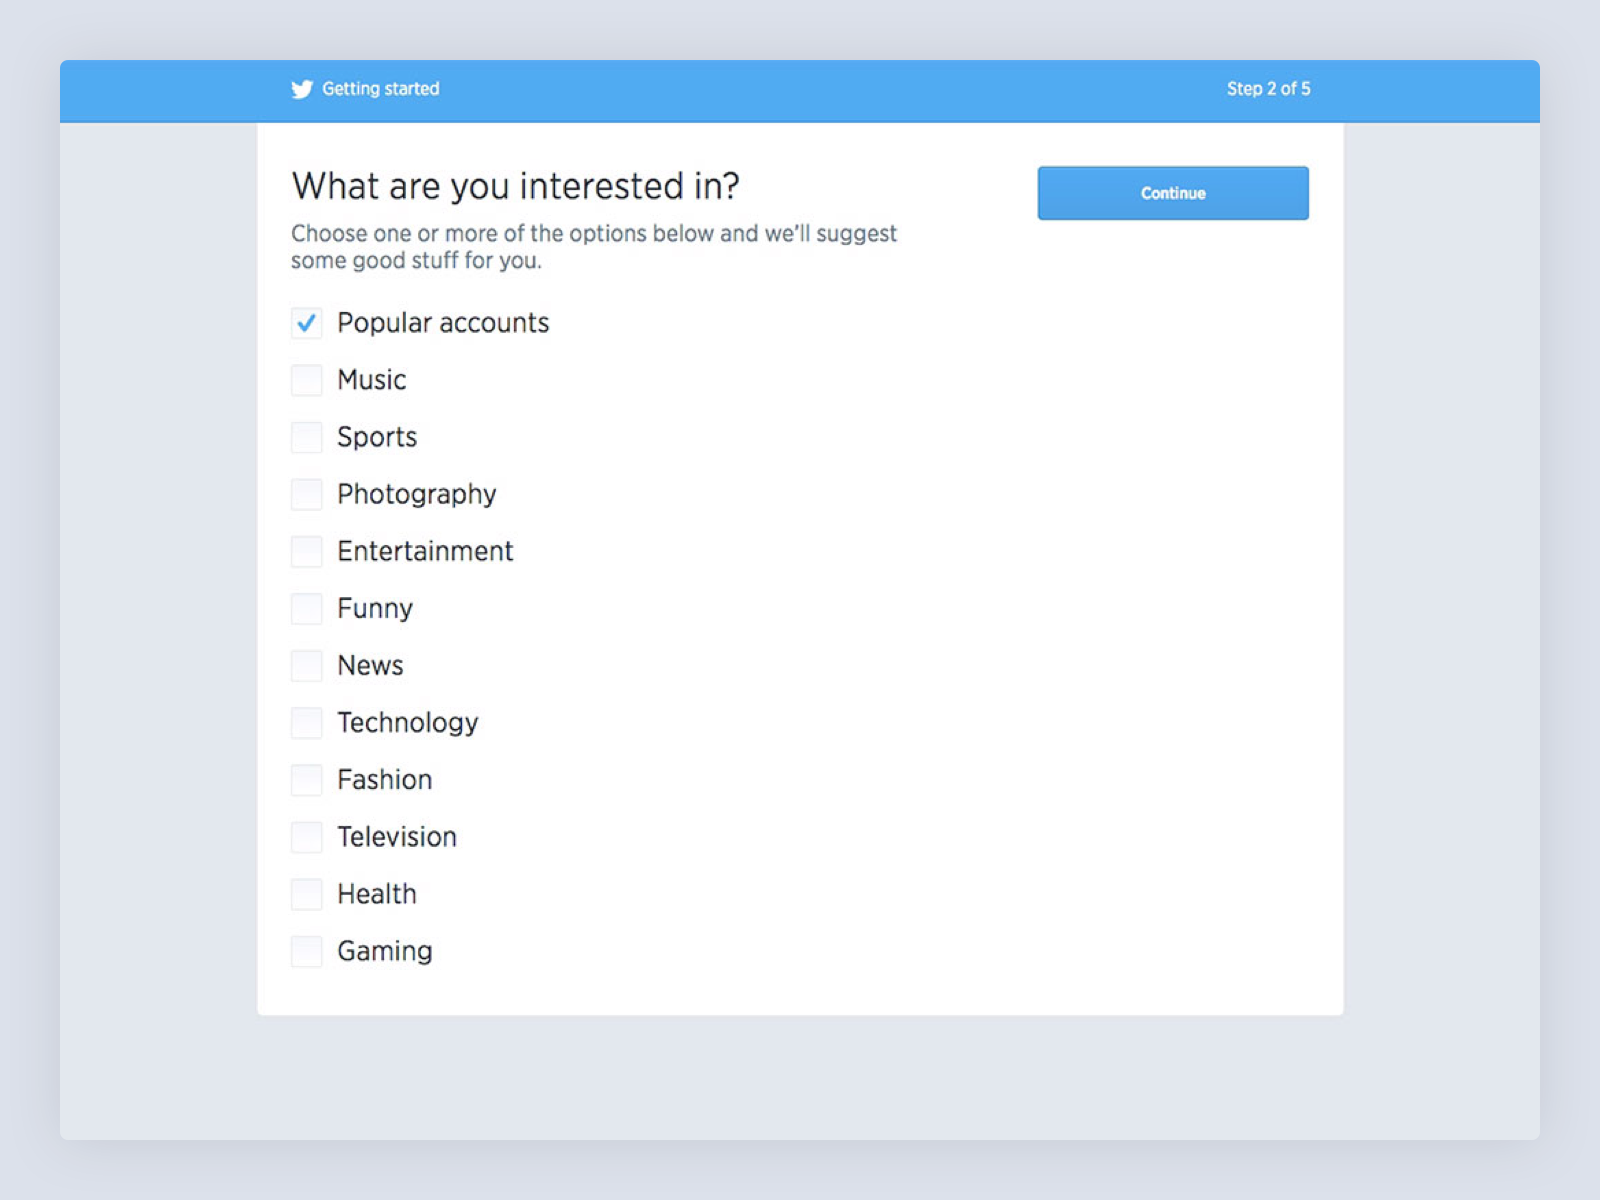Click the Step 2 of 5 indicator
Image resolution: width=1600 pixels, height=1200 pixels.
point(1269,89)
